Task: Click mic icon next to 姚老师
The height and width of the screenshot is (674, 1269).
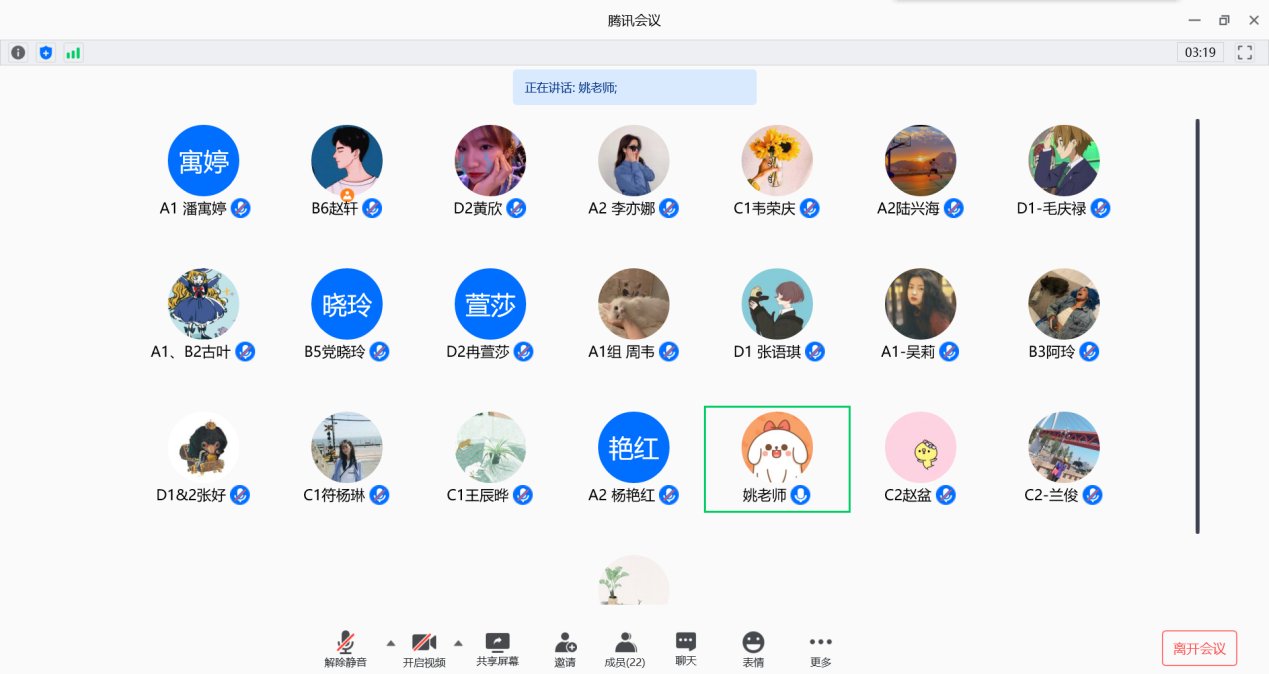Action: tap(800, 495)
